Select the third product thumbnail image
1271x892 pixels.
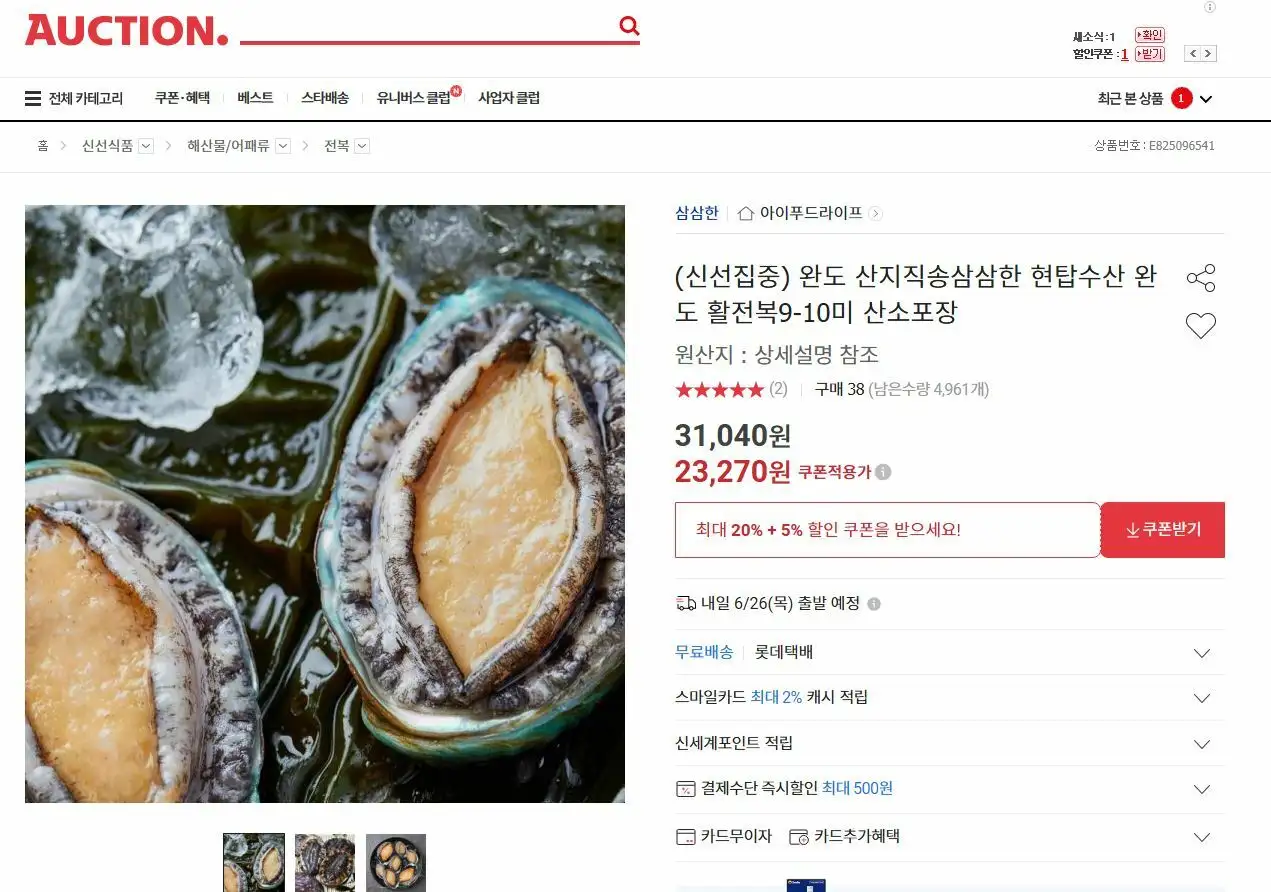click(396, 863)
